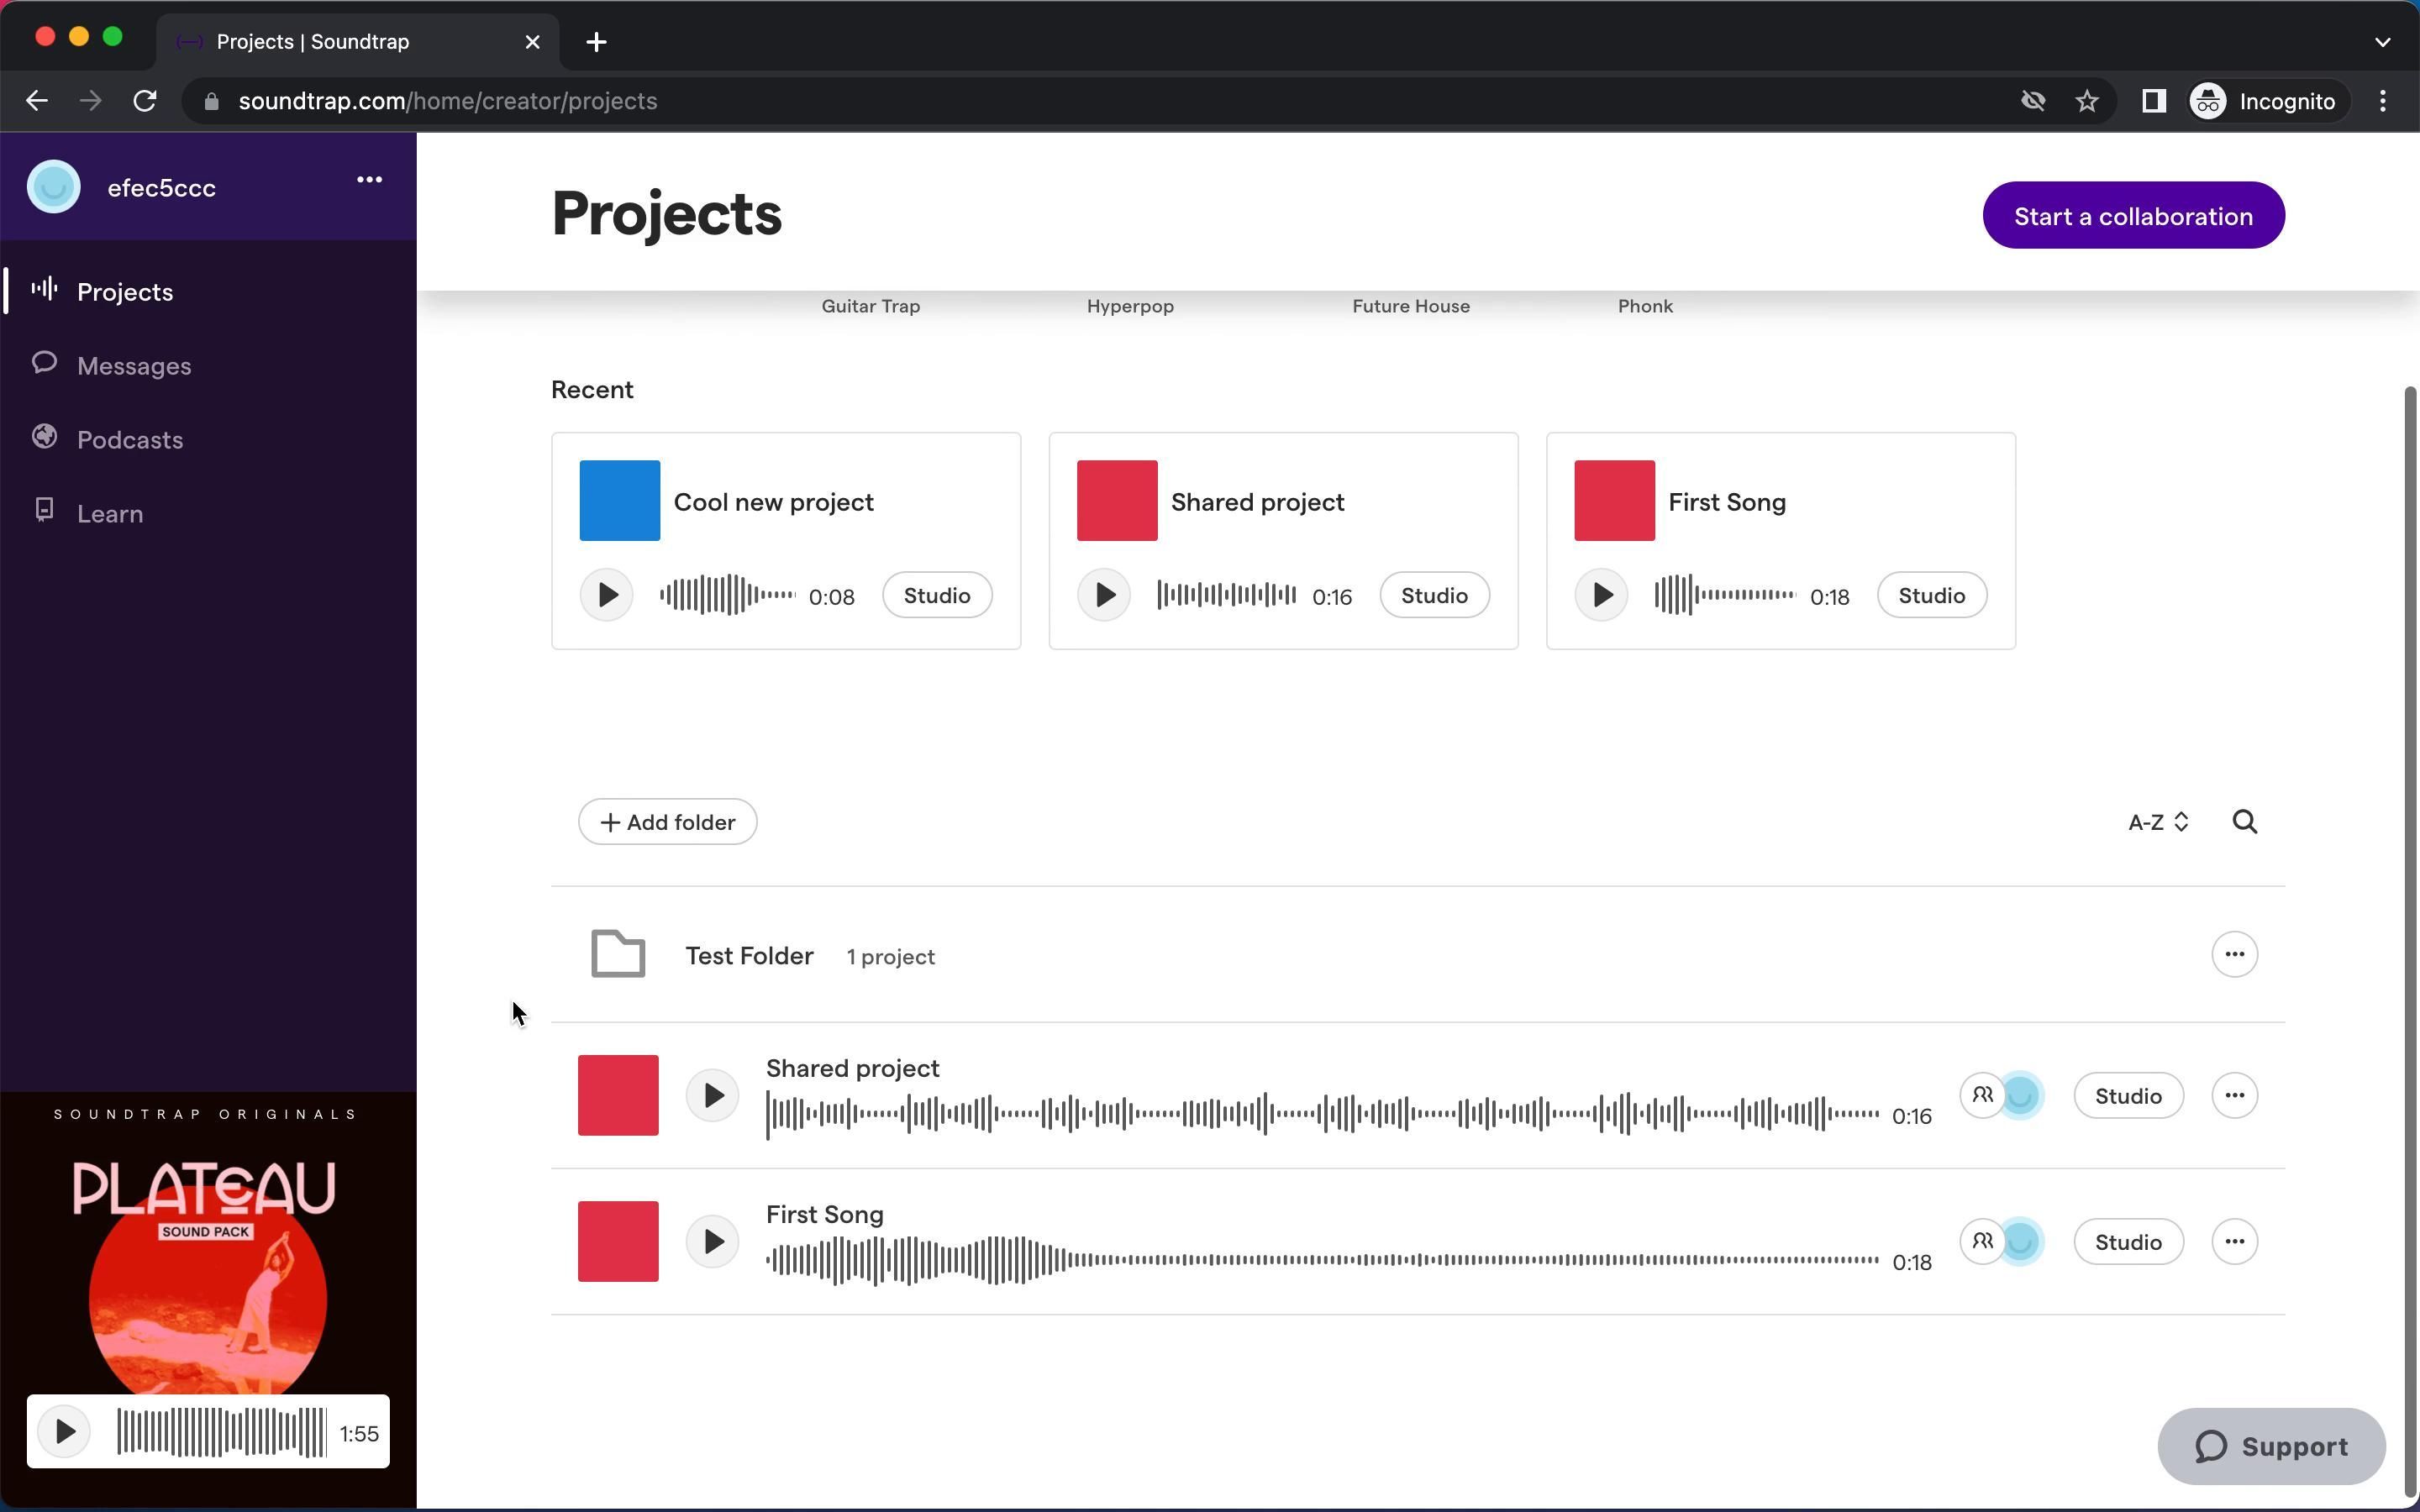Open the A-Z sort dropdown
Screen dimensions: 2420x1512
(x=2158, y=822)
